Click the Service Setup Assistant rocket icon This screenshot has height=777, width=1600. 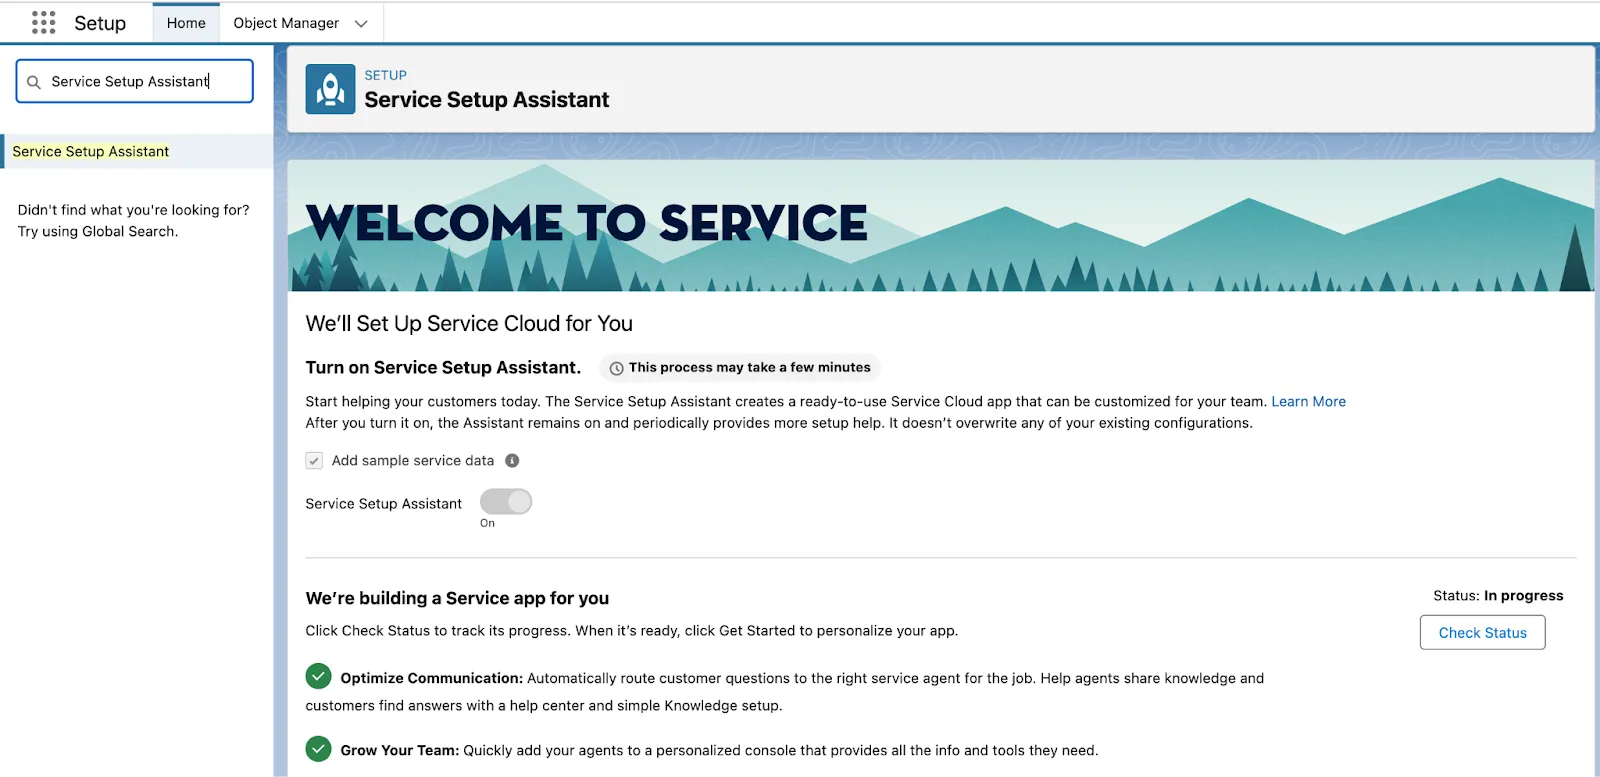tap(330, 89)
